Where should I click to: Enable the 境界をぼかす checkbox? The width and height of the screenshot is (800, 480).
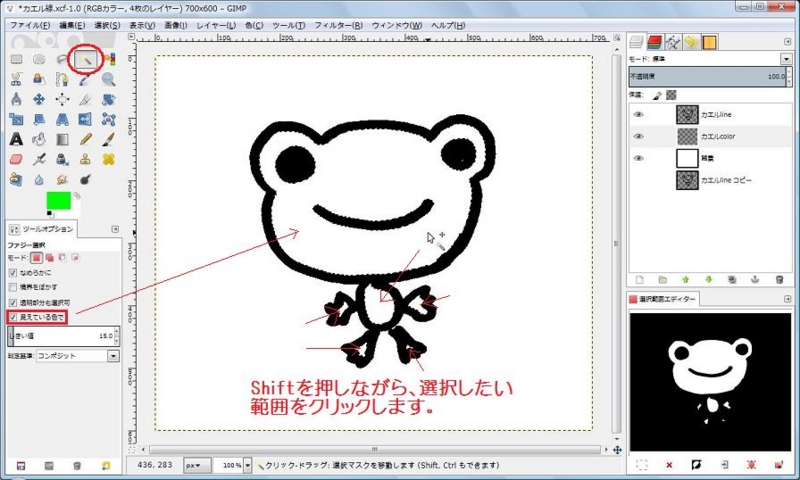pyautogui.click(x=13, y=287)
